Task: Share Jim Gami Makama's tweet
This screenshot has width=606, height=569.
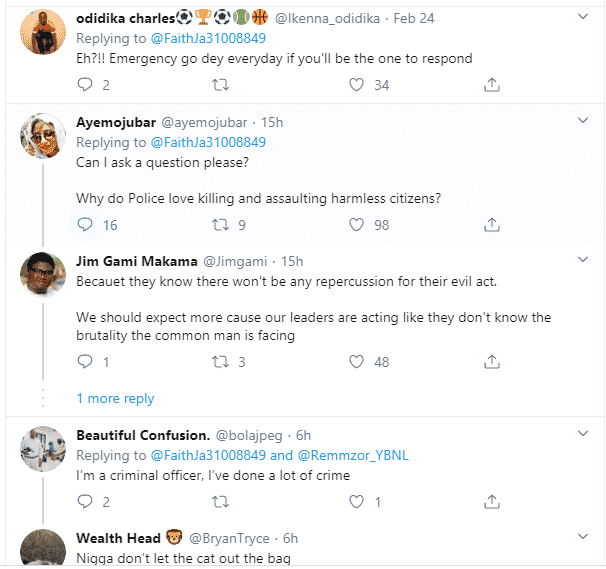Action: [x=491, y=362]
